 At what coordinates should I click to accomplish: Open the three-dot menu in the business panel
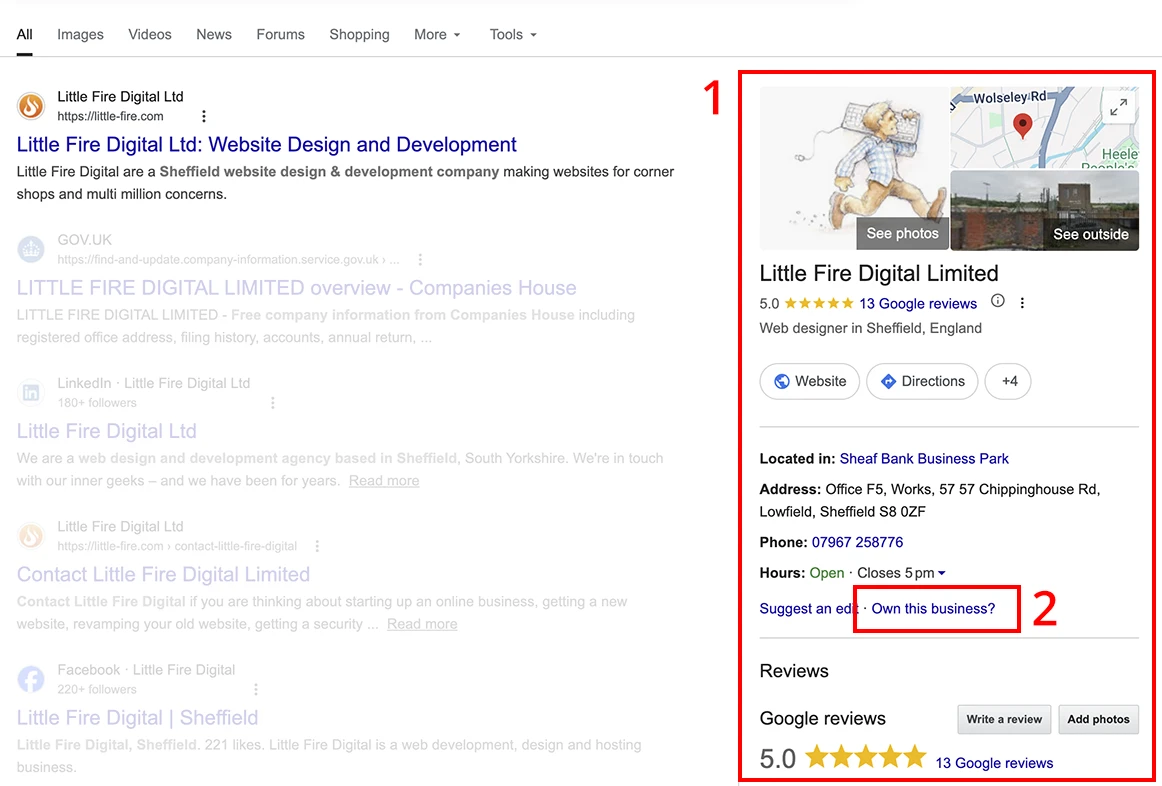(x=1022, y=303)
